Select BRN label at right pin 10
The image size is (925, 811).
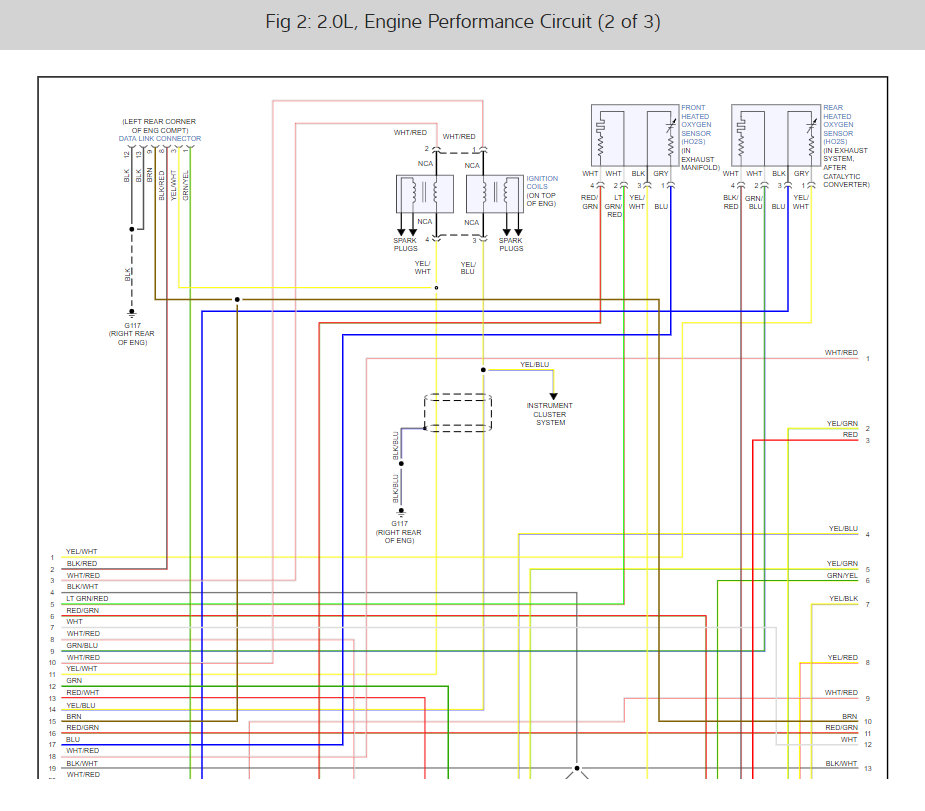coord(849,717)
